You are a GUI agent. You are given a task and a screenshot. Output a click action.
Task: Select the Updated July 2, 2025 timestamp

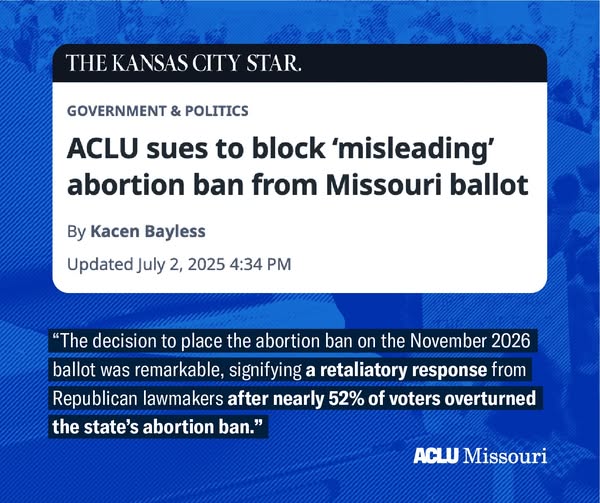pos(179,264)
